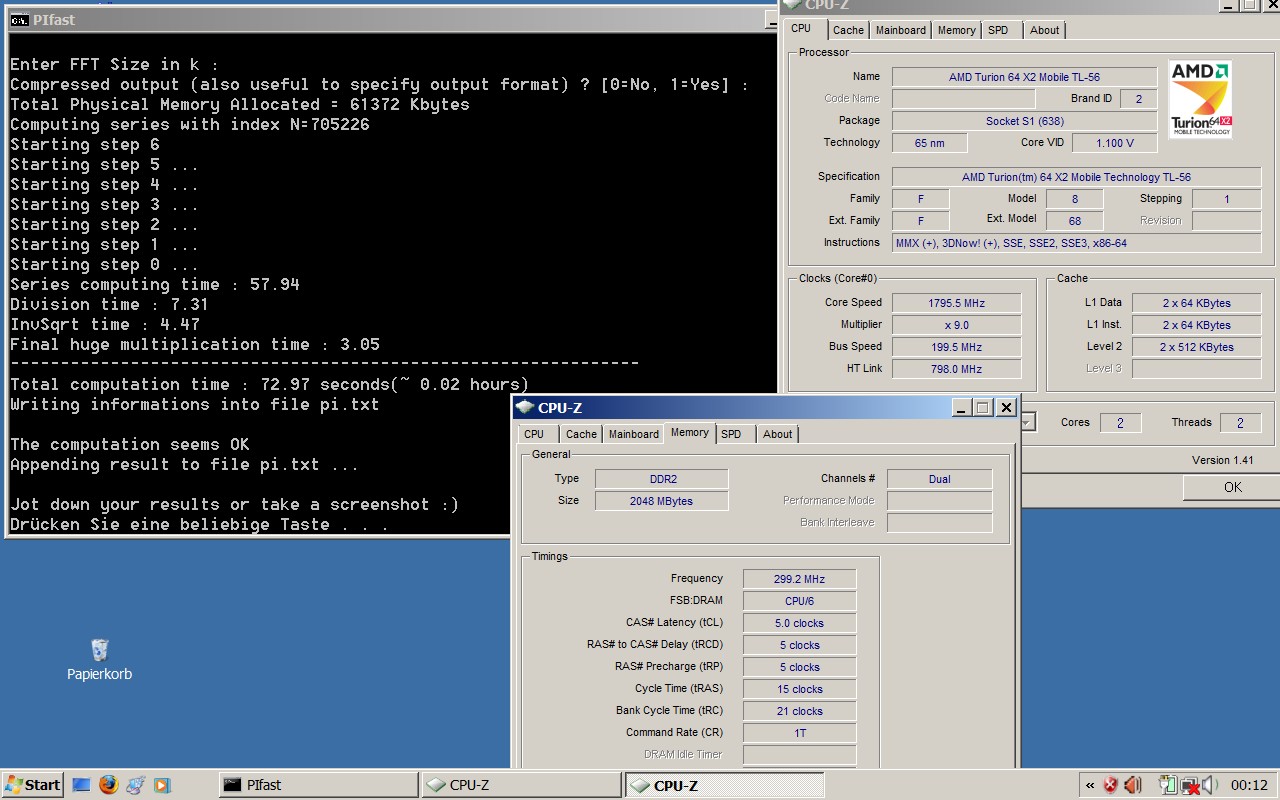Open processor selection dropdown arrow
This screenshot has width=1280, height=800.
[x=1027, y=423]
